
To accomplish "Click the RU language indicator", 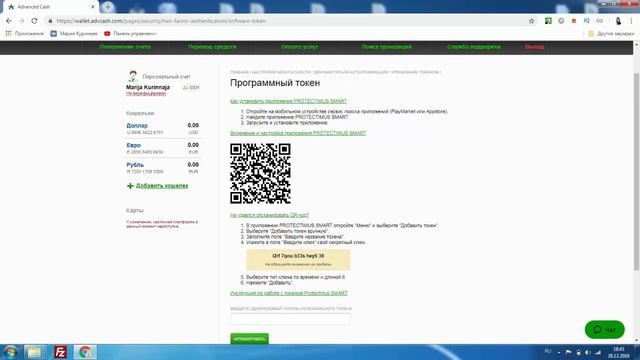I will (548, 351).
